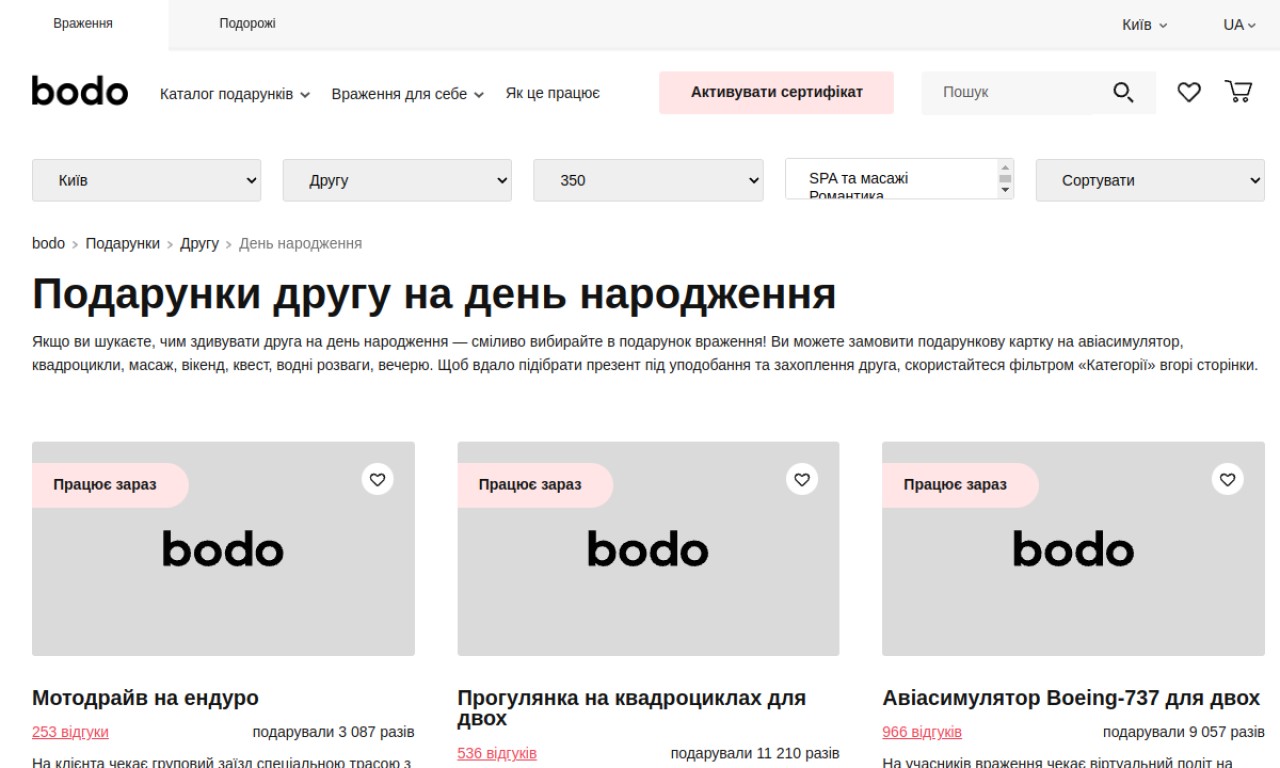Viewport: 1280px width, 768px height.
Task: Open the Київ city selector in the top bar
Action: tap(1144, 25)
